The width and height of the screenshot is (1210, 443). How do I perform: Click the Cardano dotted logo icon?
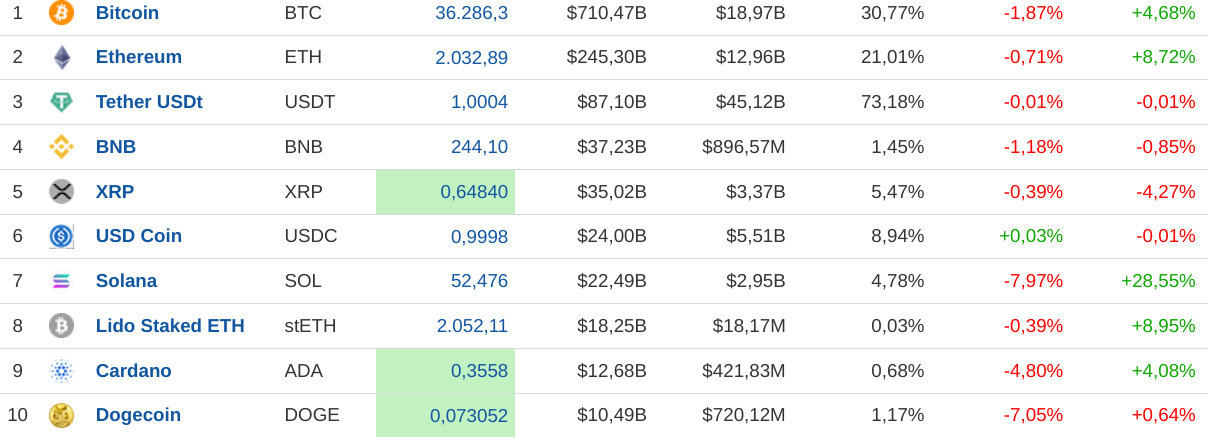[x=61, y=371]
